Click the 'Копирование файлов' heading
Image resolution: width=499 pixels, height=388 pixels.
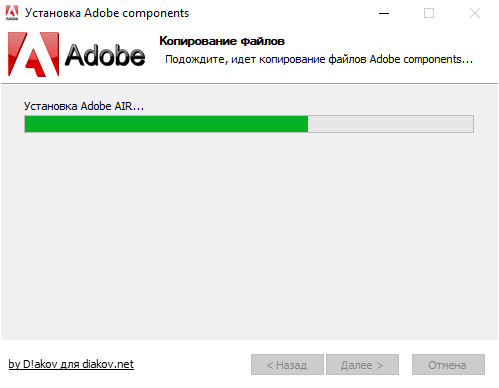point(222,41)
